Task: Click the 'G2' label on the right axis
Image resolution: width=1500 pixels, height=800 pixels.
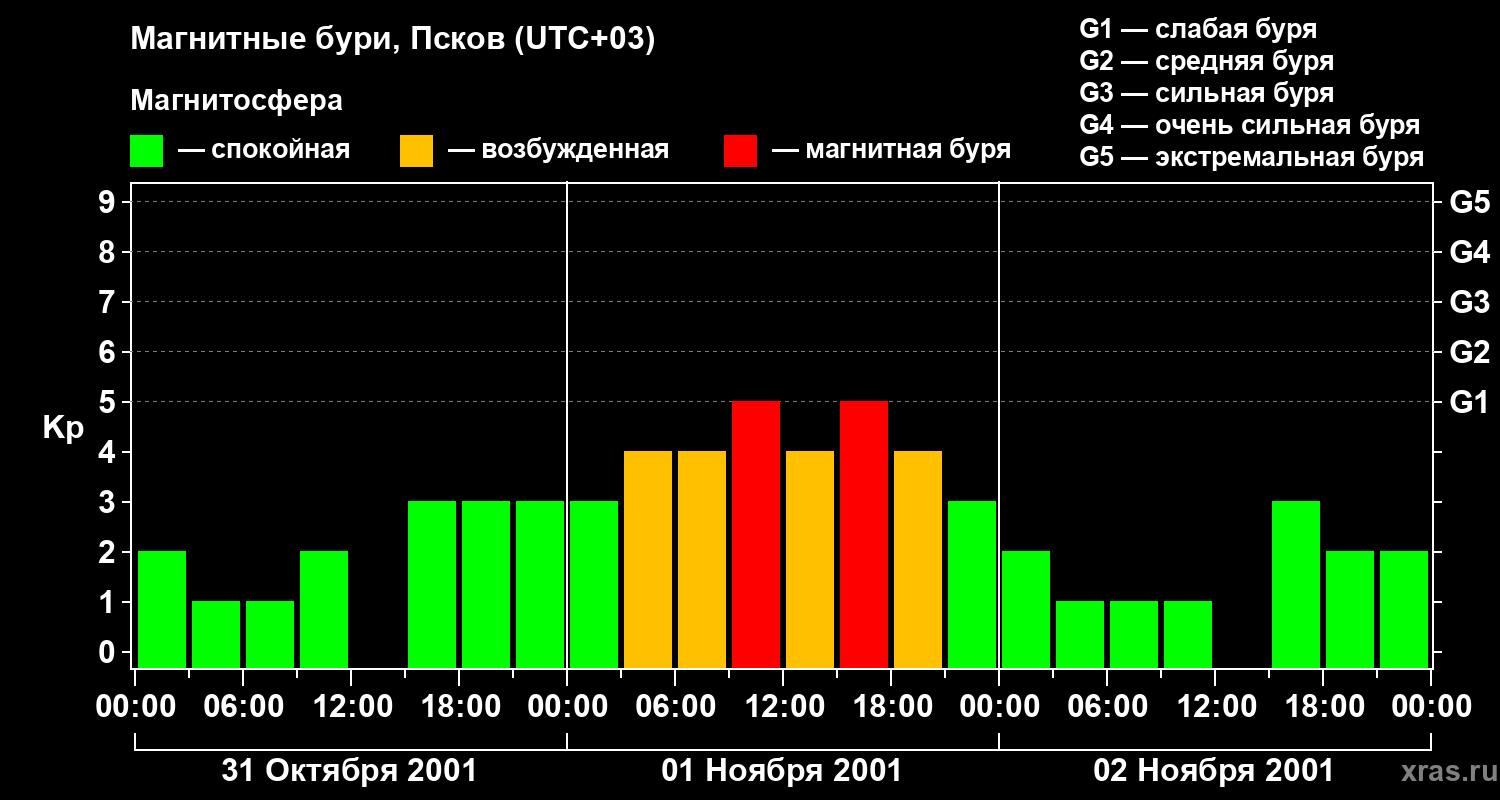Action: [1469, 352]
